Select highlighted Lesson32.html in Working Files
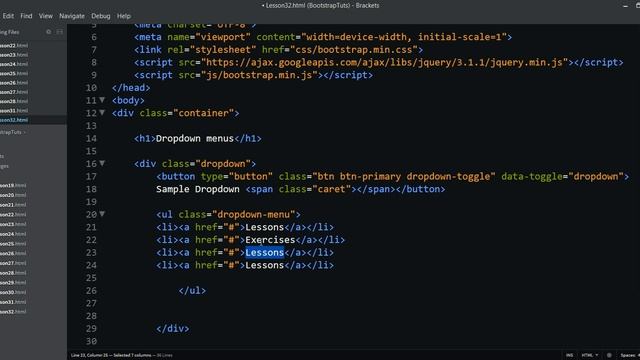 point(14,120)
